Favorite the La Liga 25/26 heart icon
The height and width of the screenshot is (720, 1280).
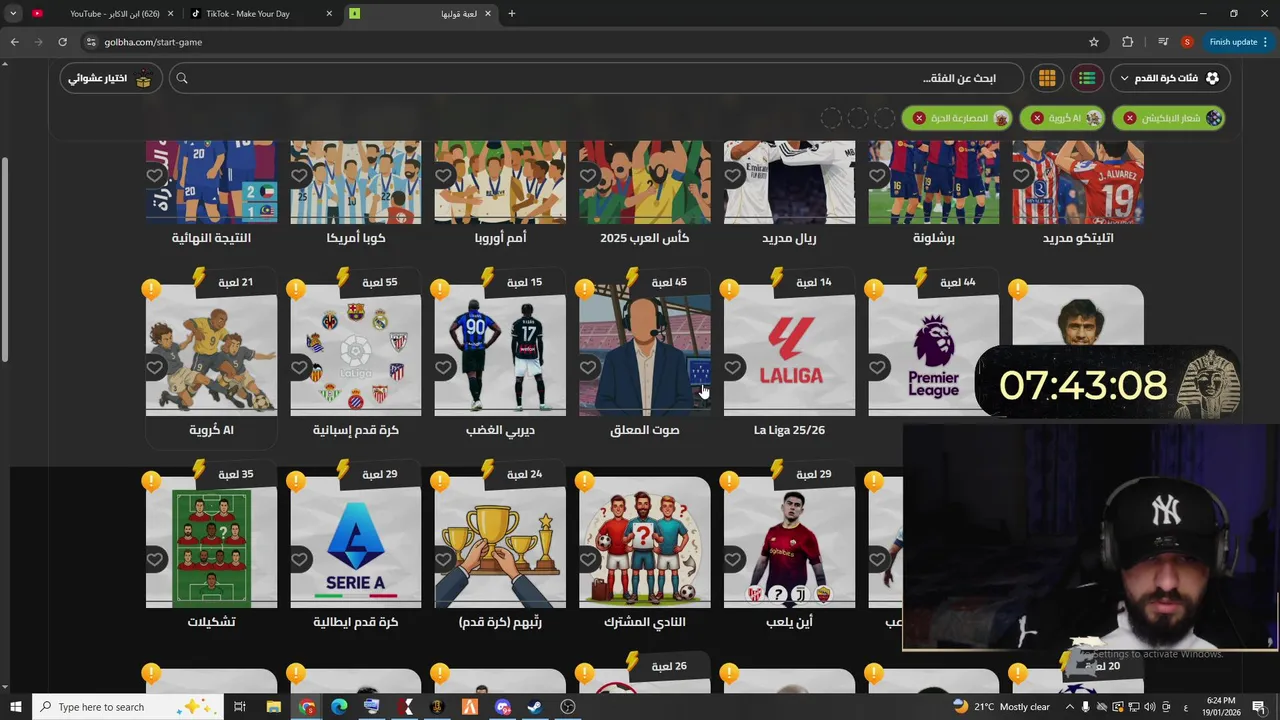(x=732, y=368)
